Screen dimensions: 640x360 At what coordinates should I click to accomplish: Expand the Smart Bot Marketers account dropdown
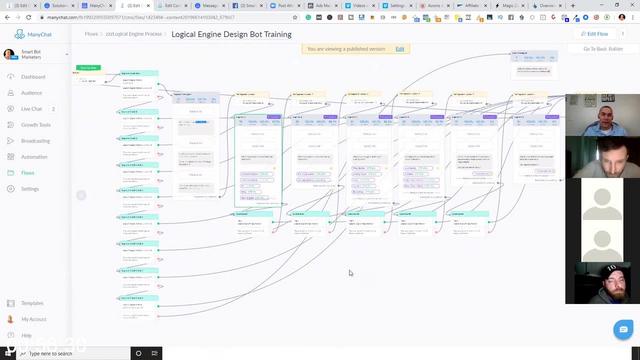click(x=67, y=54)
